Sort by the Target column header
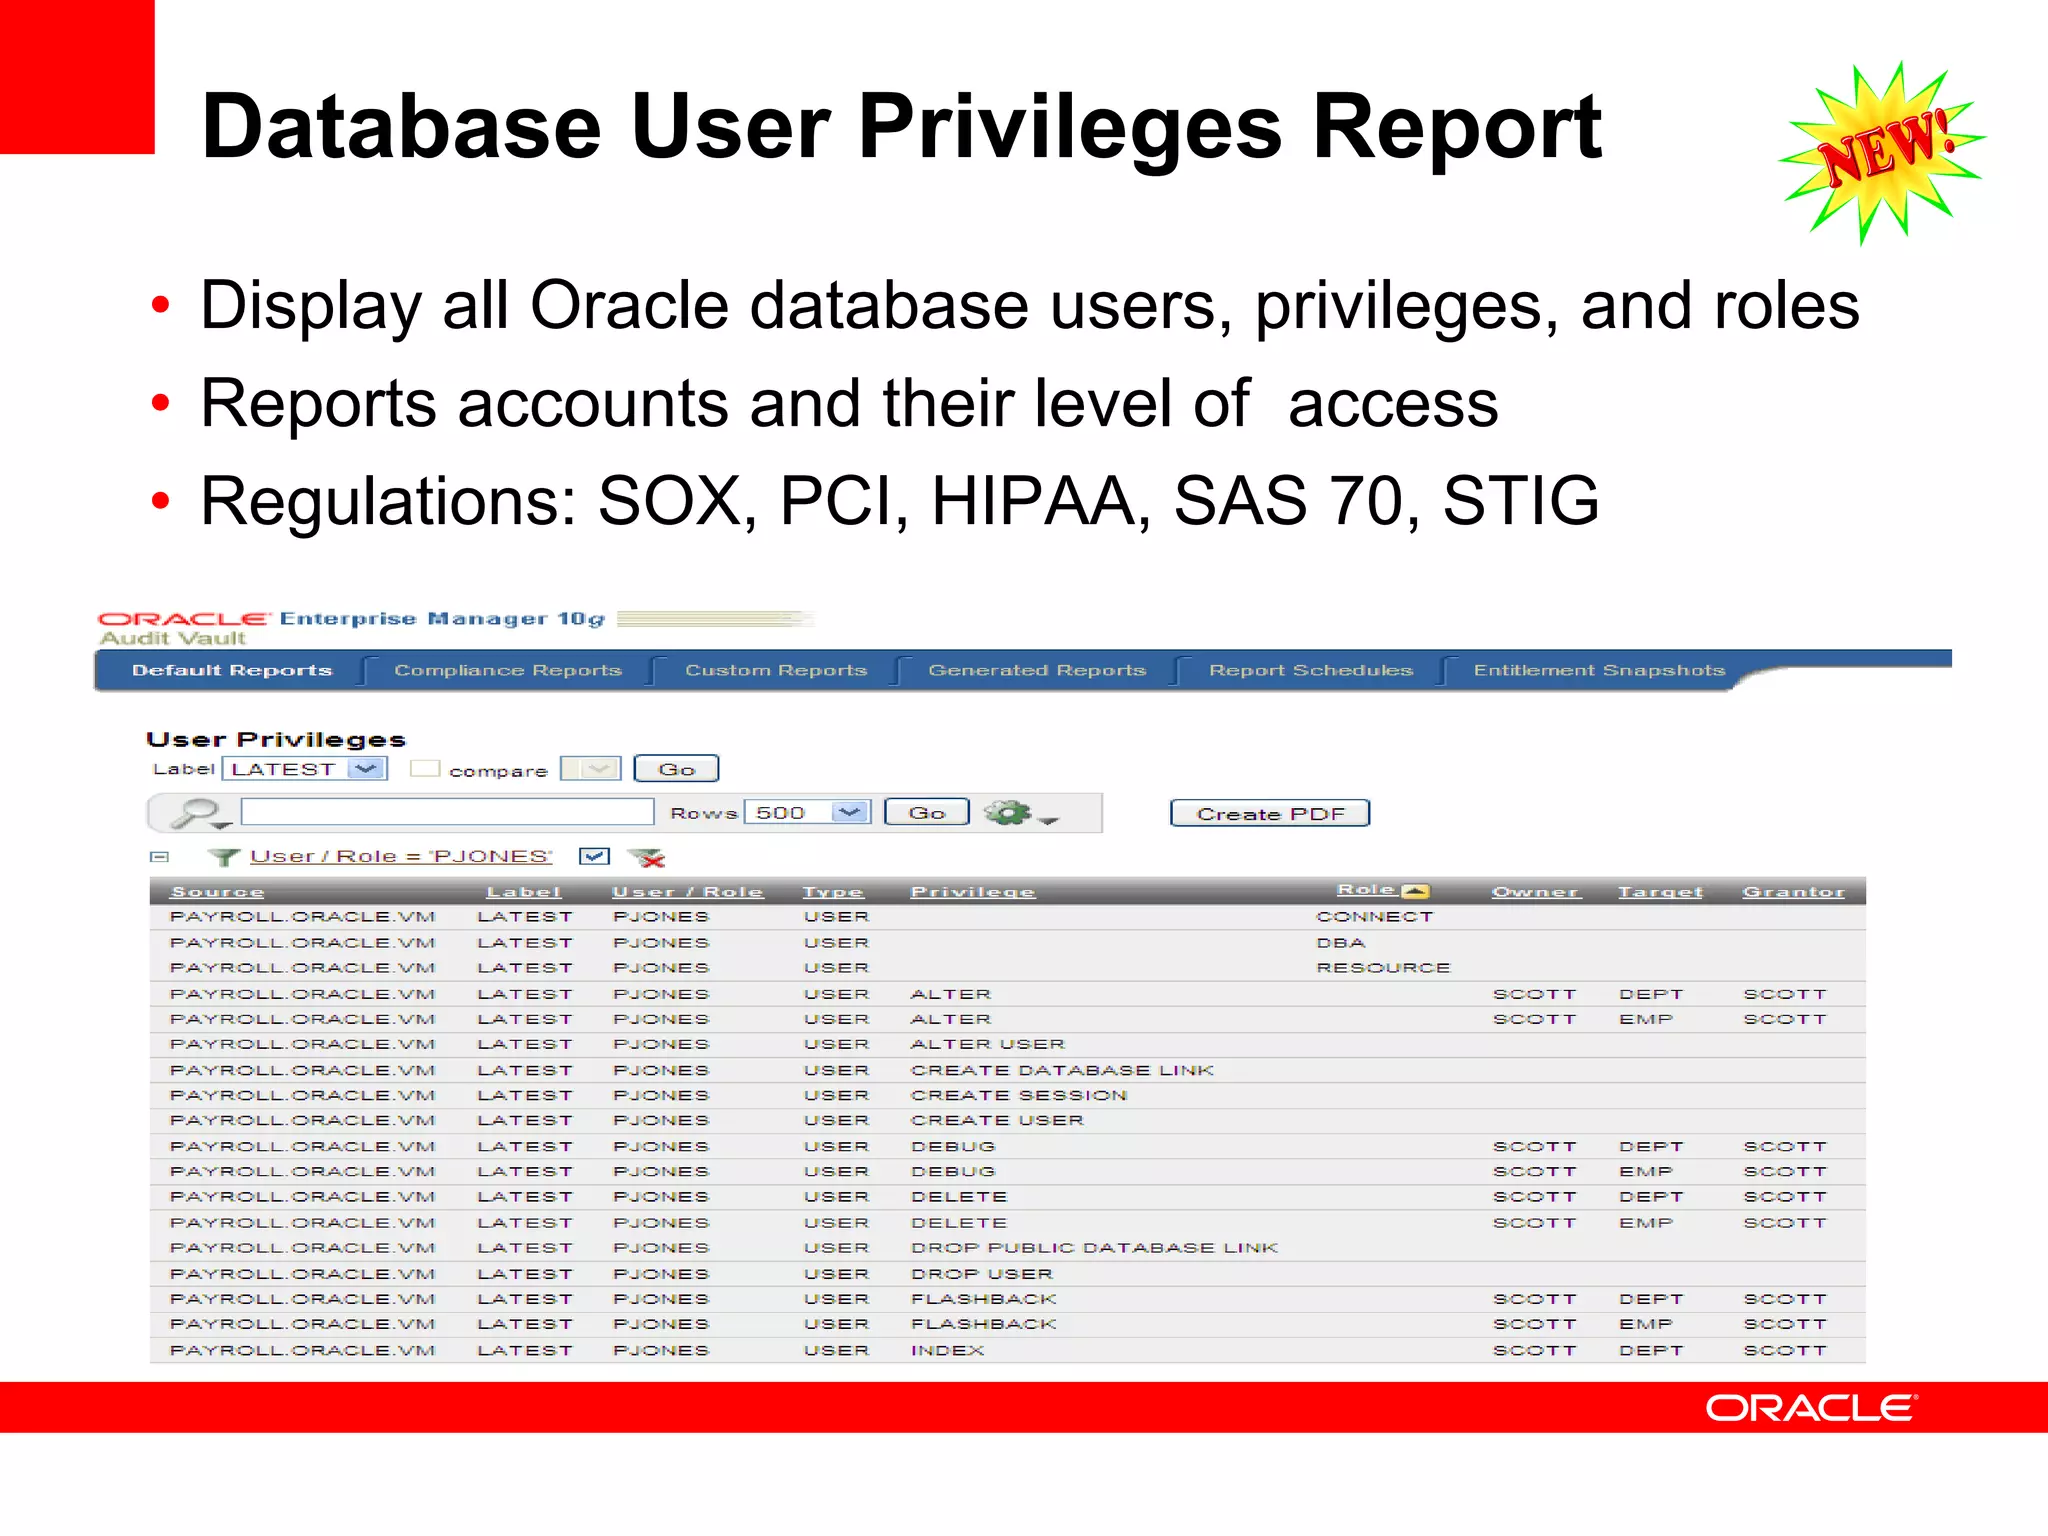 [1661, 891]
